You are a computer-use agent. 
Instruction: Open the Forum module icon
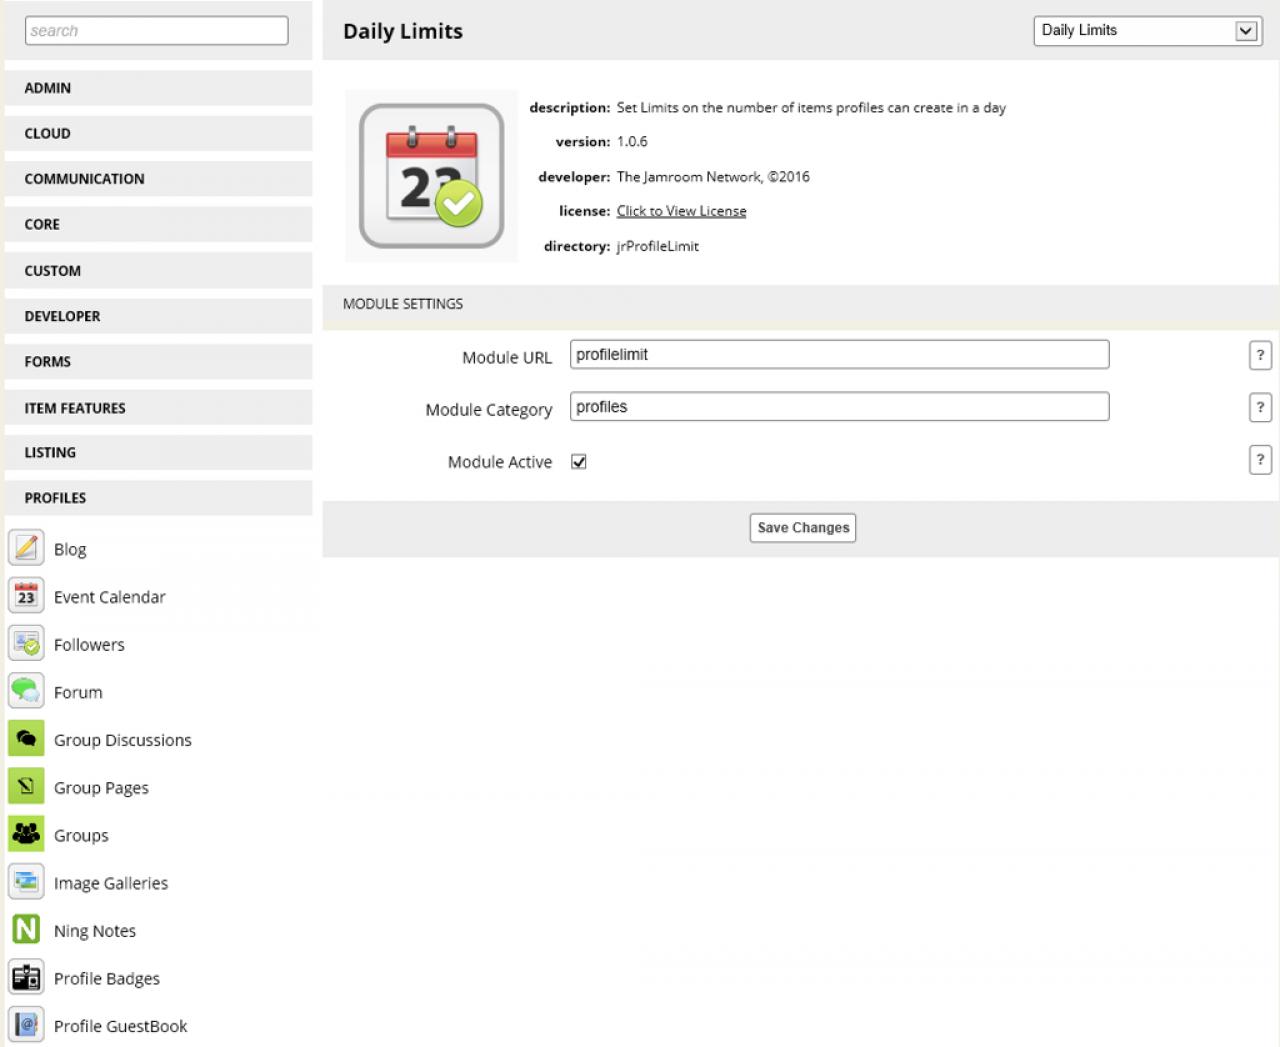(x=26, y=691)
